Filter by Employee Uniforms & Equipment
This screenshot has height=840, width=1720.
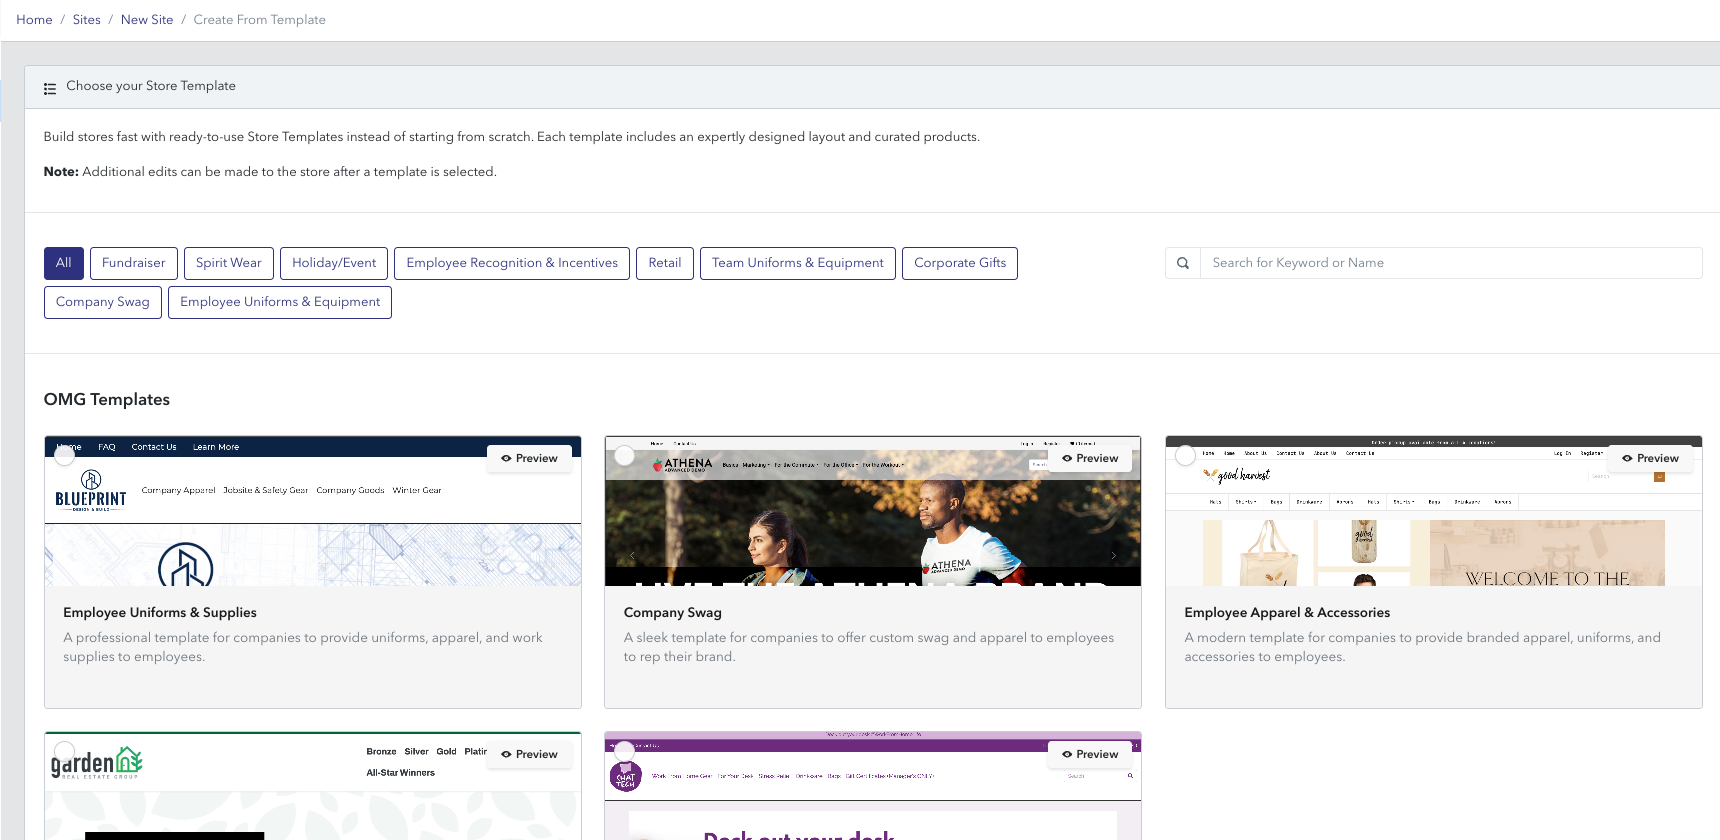pos(280,302)
